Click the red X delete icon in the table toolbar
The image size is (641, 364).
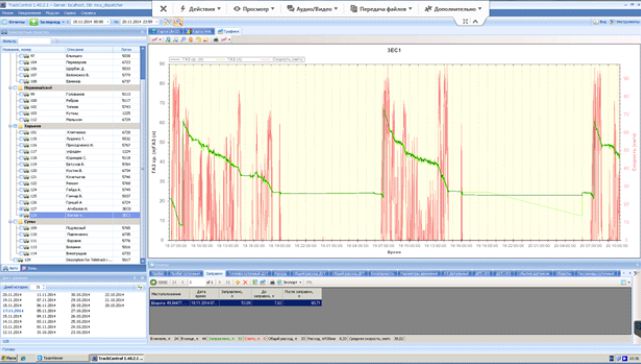click(x=245, y=282)
